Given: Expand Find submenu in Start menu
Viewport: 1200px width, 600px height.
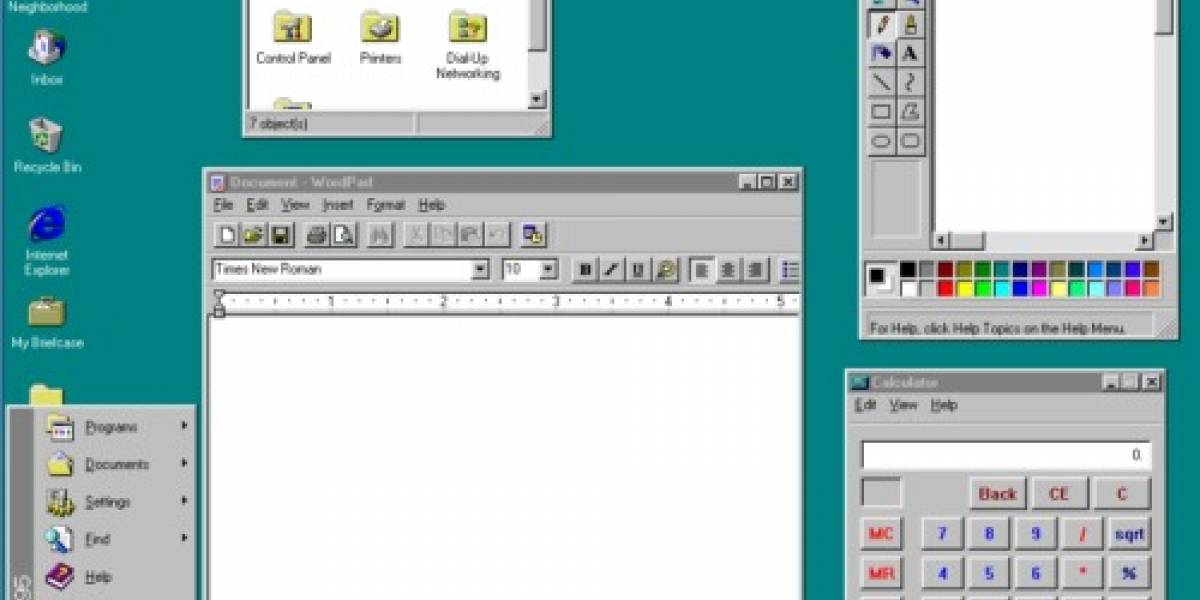Looking at the screenshot, I should [x=115, y=539].
